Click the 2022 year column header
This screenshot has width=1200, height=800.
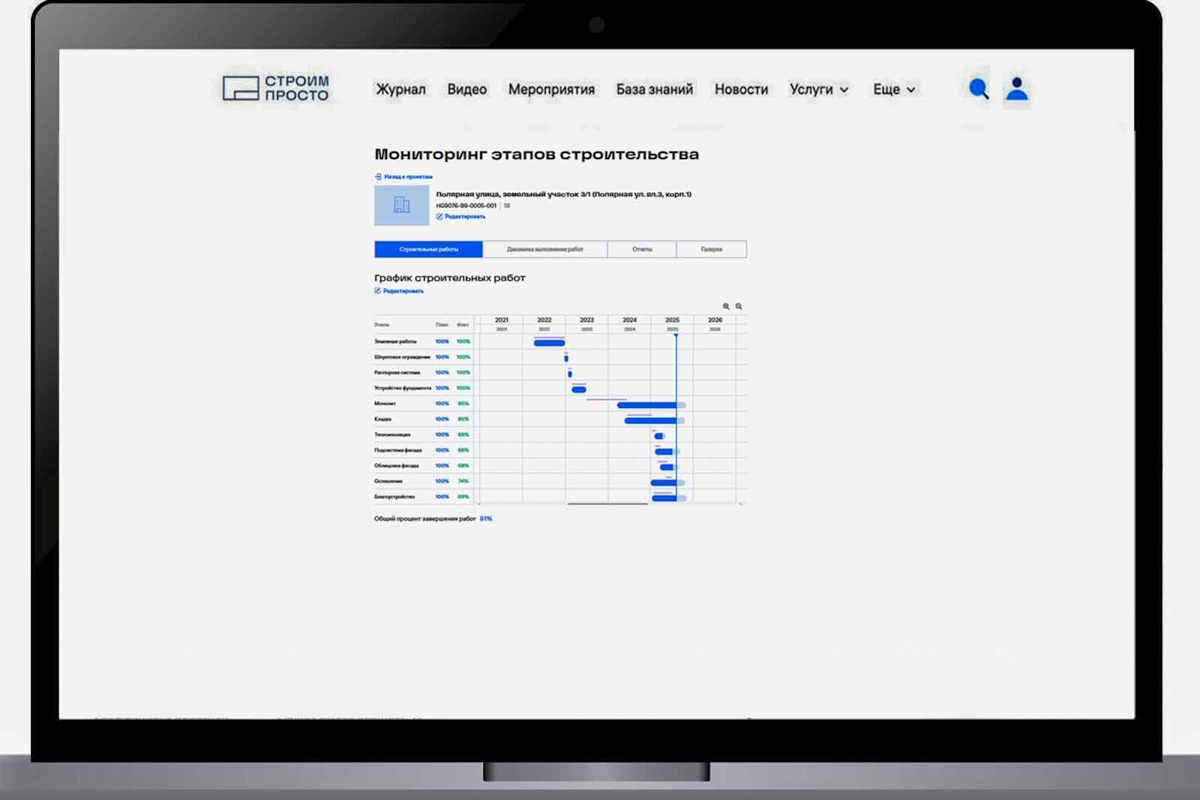click(x=544, y=320)
